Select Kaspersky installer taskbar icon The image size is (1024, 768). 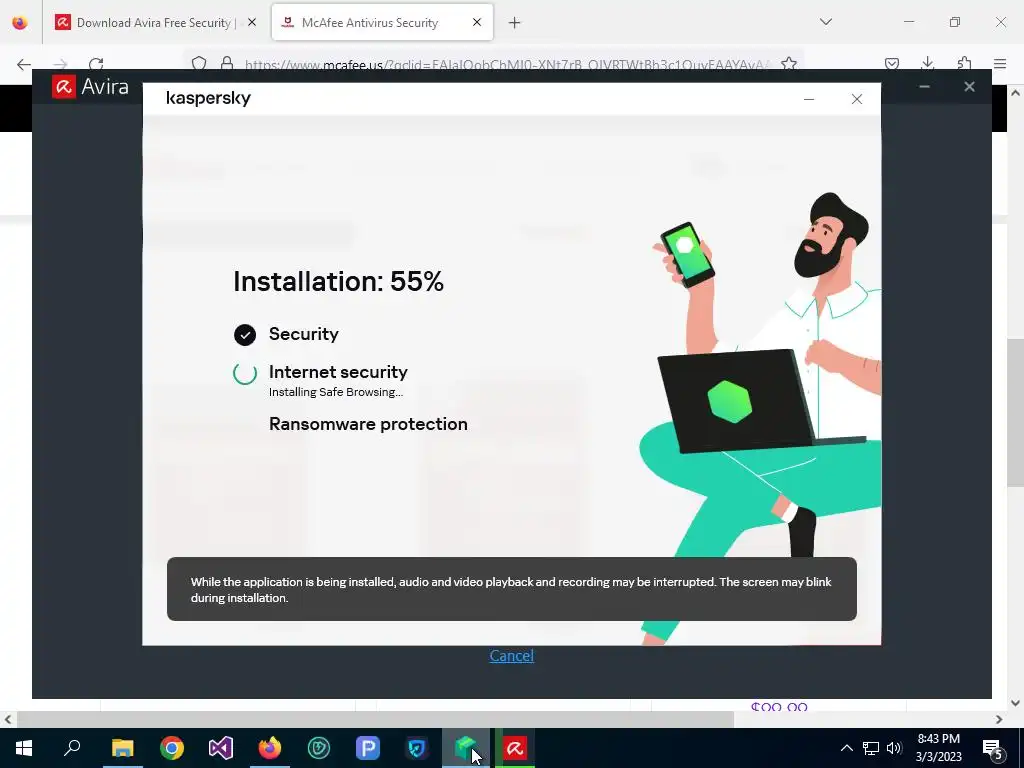click(466, 748)
